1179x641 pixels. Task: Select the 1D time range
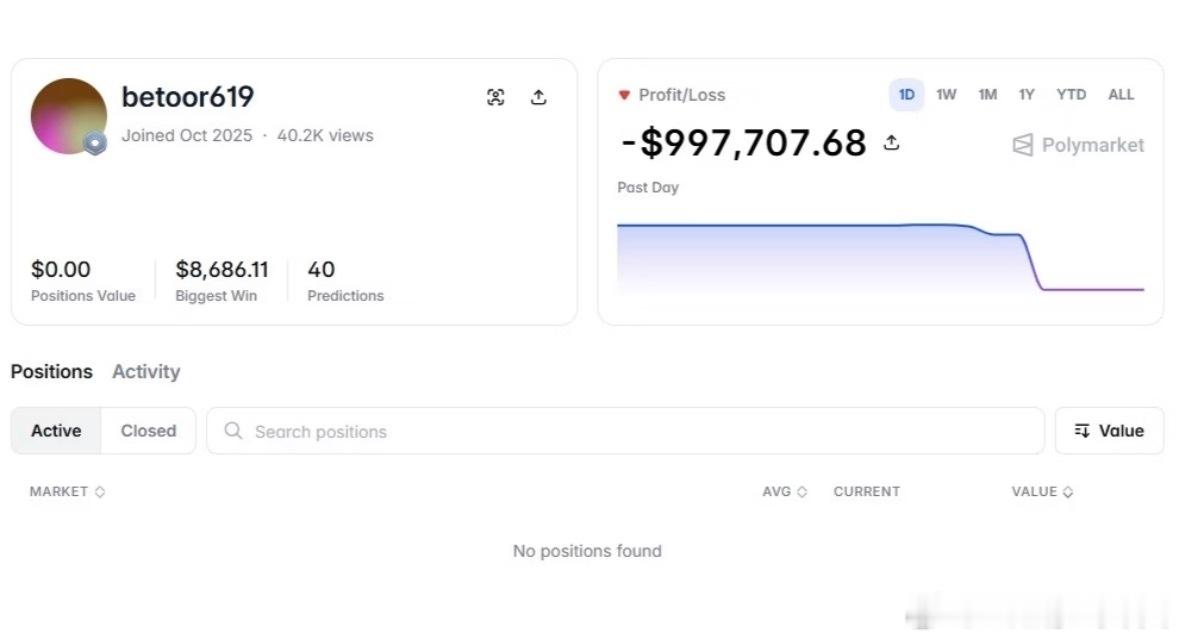[907, 95]
